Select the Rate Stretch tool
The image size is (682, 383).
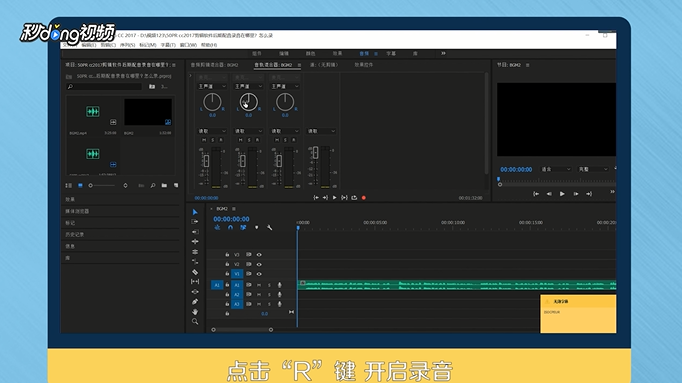click(x=195, y=262)
